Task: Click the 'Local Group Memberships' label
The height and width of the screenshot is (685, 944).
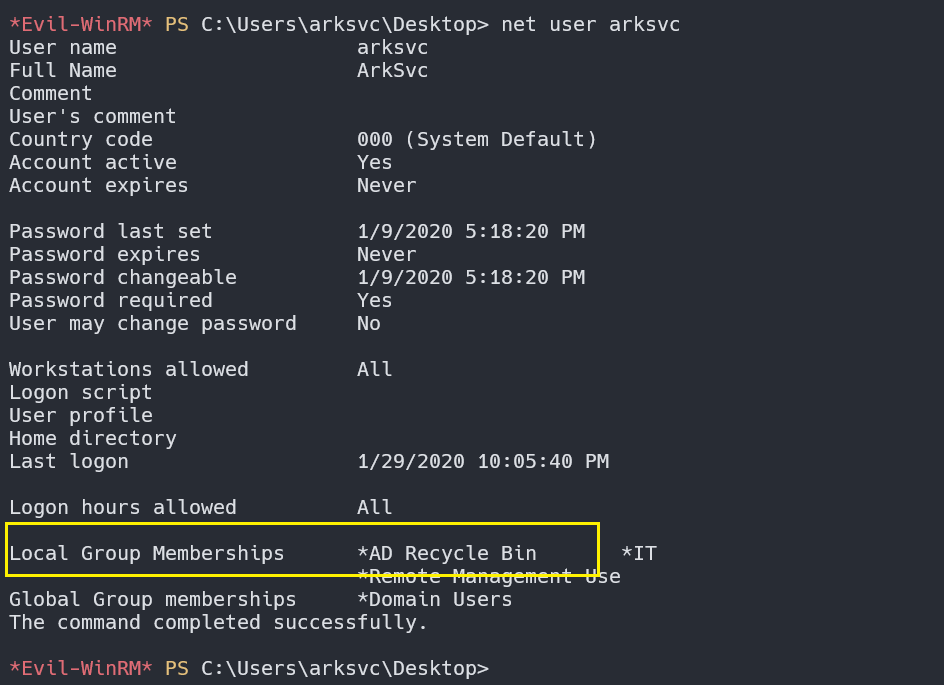Action: point(147,554)
